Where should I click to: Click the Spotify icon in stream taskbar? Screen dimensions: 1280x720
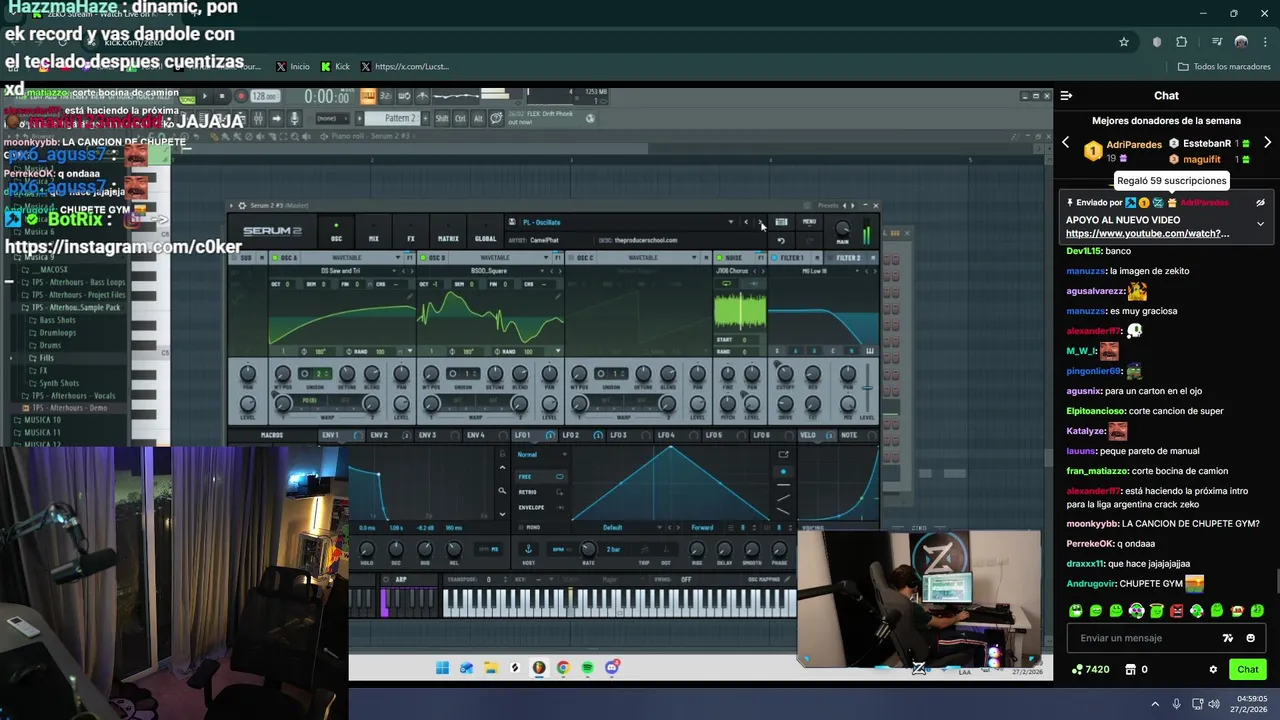pyautogui.click(x=587, y=668)
